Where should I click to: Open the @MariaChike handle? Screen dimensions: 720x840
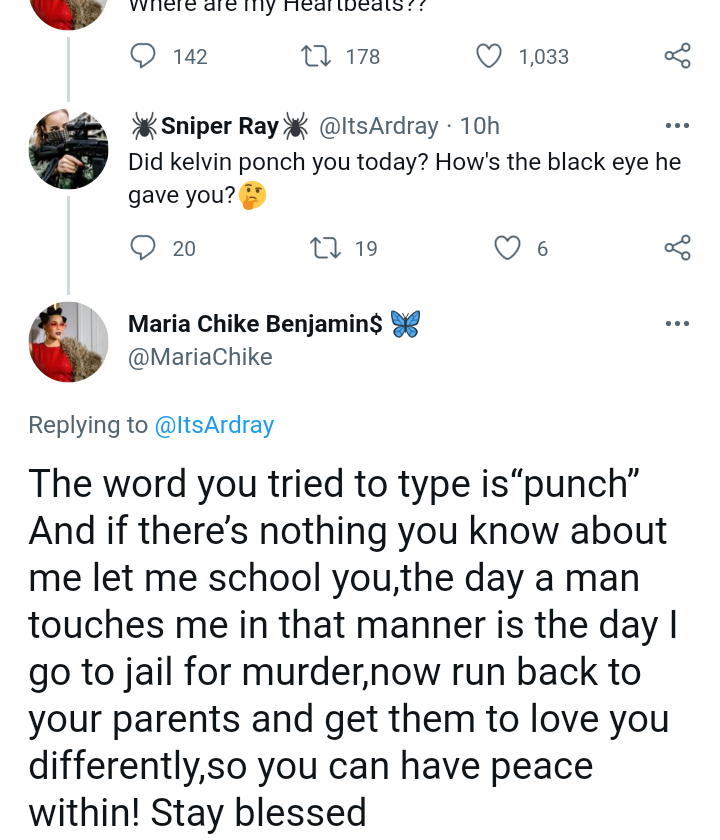click(200, 357)
